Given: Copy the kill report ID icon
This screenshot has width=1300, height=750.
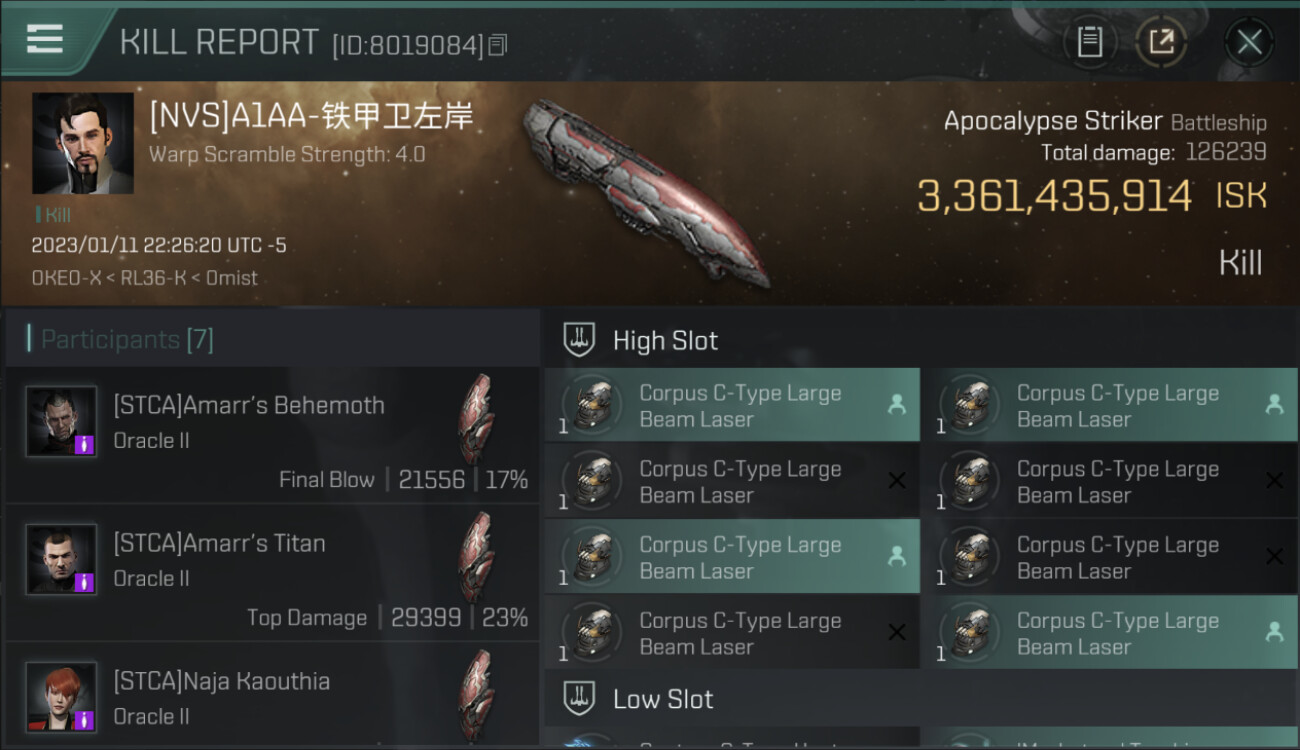Looking at the screenshot, I should pos(498,44).
